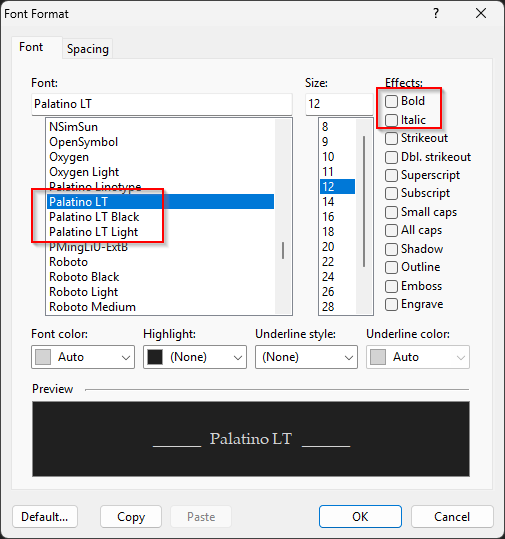
Task: Click the Default... button
Action: 45,516
